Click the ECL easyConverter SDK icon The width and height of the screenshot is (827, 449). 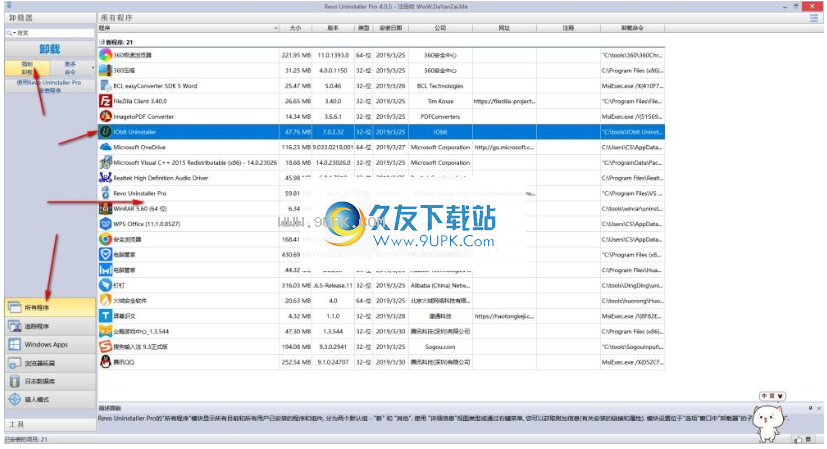pos(105,85)
